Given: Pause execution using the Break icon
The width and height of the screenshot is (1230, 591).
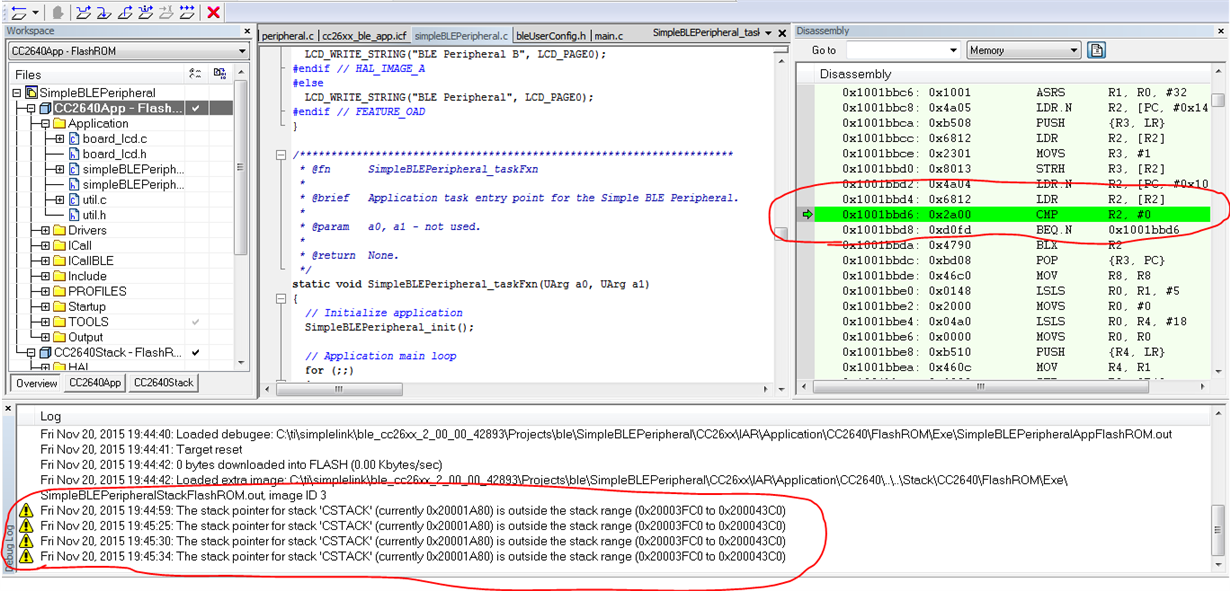Looking at the screenshot, I should pos(59,13).
